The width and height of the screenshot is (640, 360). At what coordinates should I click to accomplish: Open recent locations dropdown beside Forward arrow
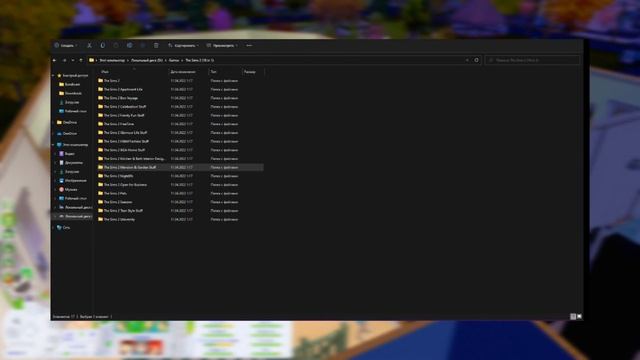coord(73,60)
